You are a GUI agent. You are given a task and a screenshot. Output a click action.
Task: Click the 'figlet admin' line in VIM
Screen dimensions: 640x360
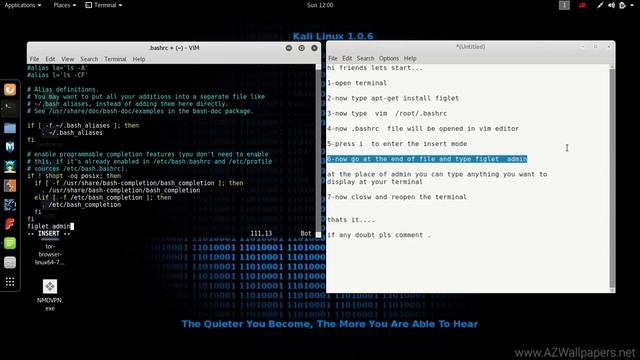(x=49, y=226)
